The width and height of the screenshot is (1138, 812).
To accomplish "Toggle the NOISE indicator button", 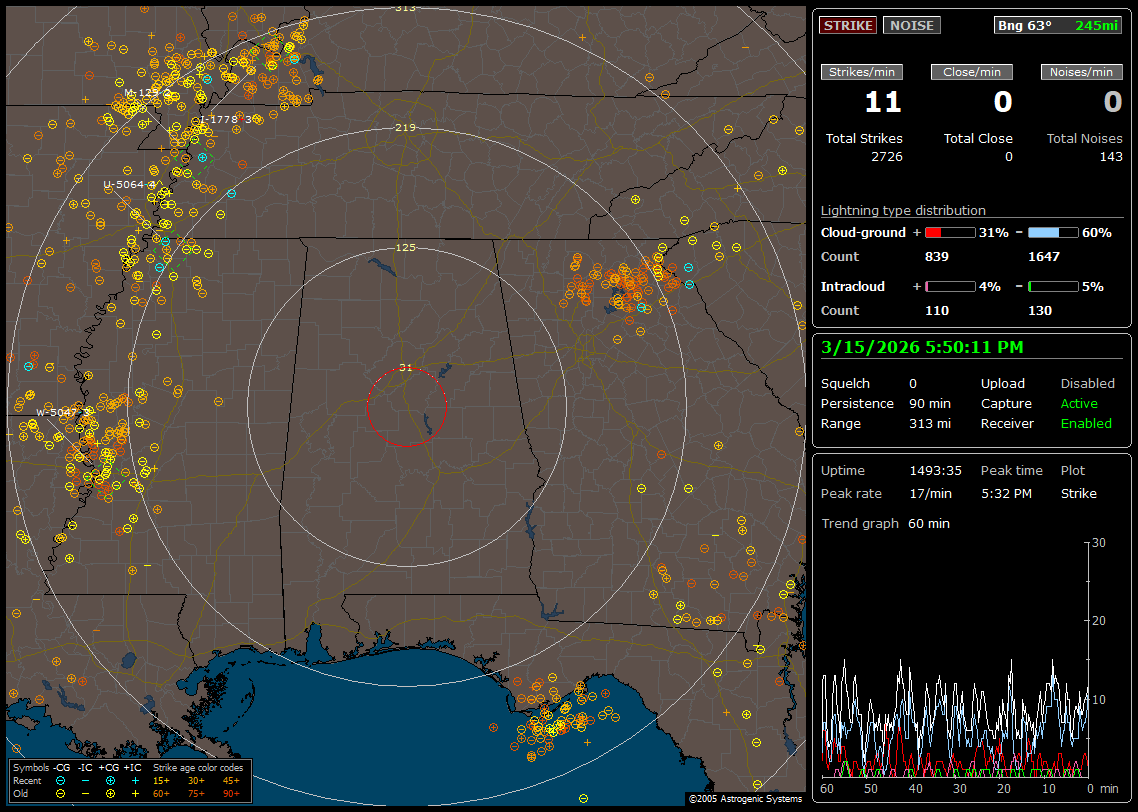I will click(911, 26).
